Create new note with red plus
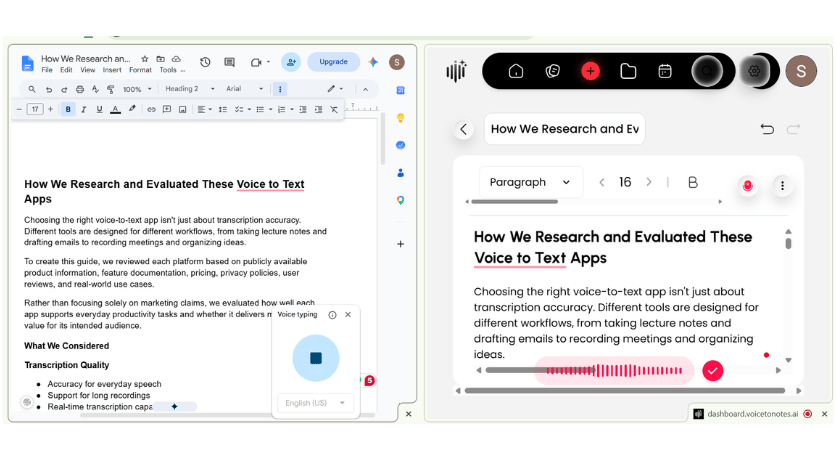The image size is (836, 471). (x=590, y=71)
